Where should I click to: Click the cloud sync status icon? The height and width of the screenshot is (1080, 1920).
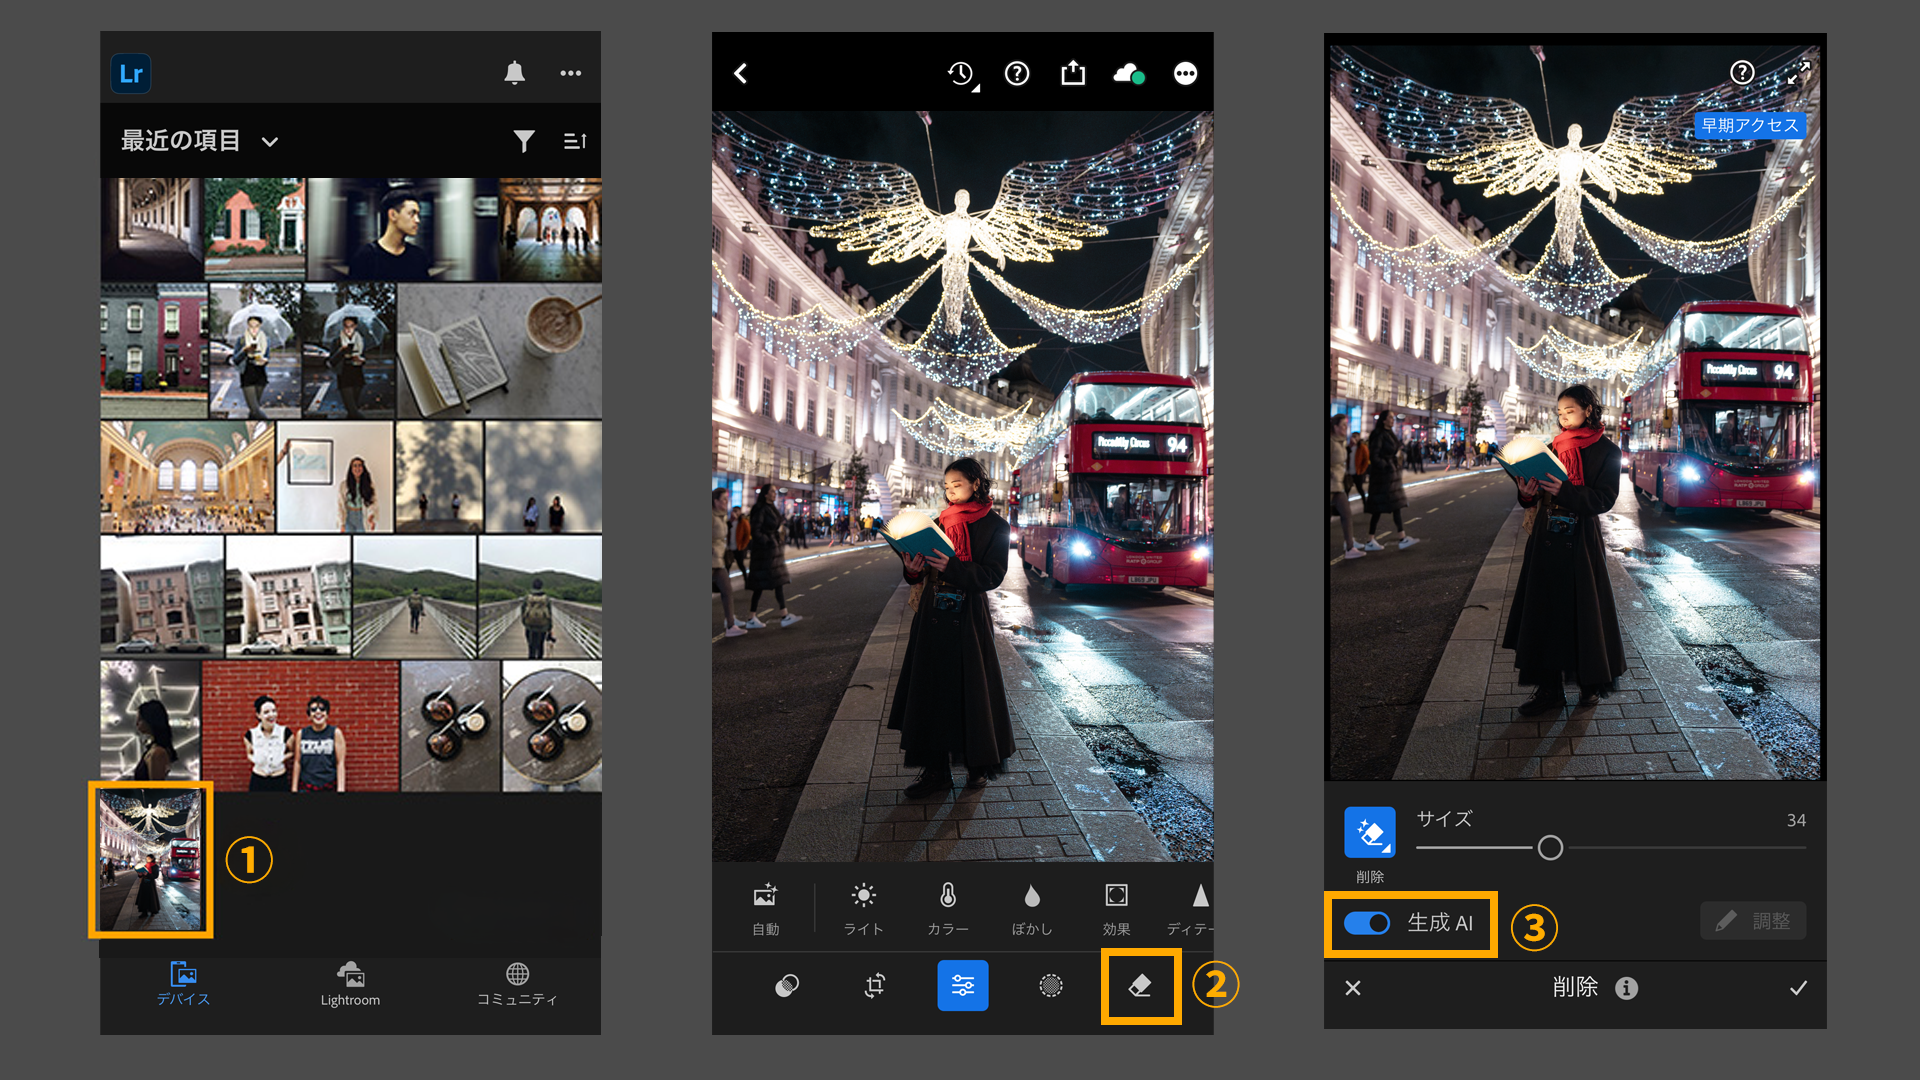pyautogui.click(x=1128, y=73)
